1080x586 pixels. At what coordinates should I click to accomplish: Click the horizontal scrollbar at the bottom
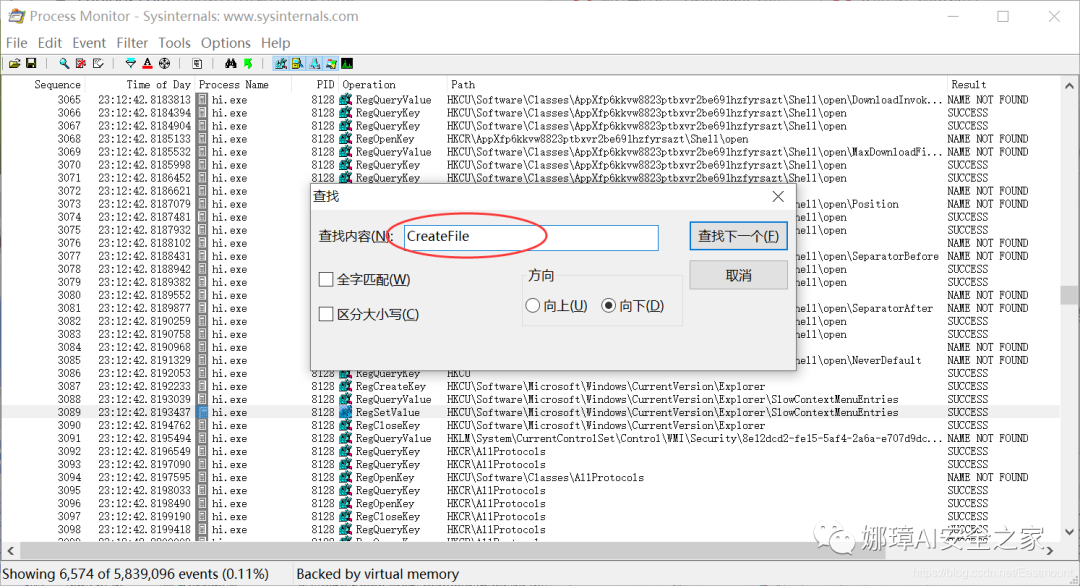540,551
